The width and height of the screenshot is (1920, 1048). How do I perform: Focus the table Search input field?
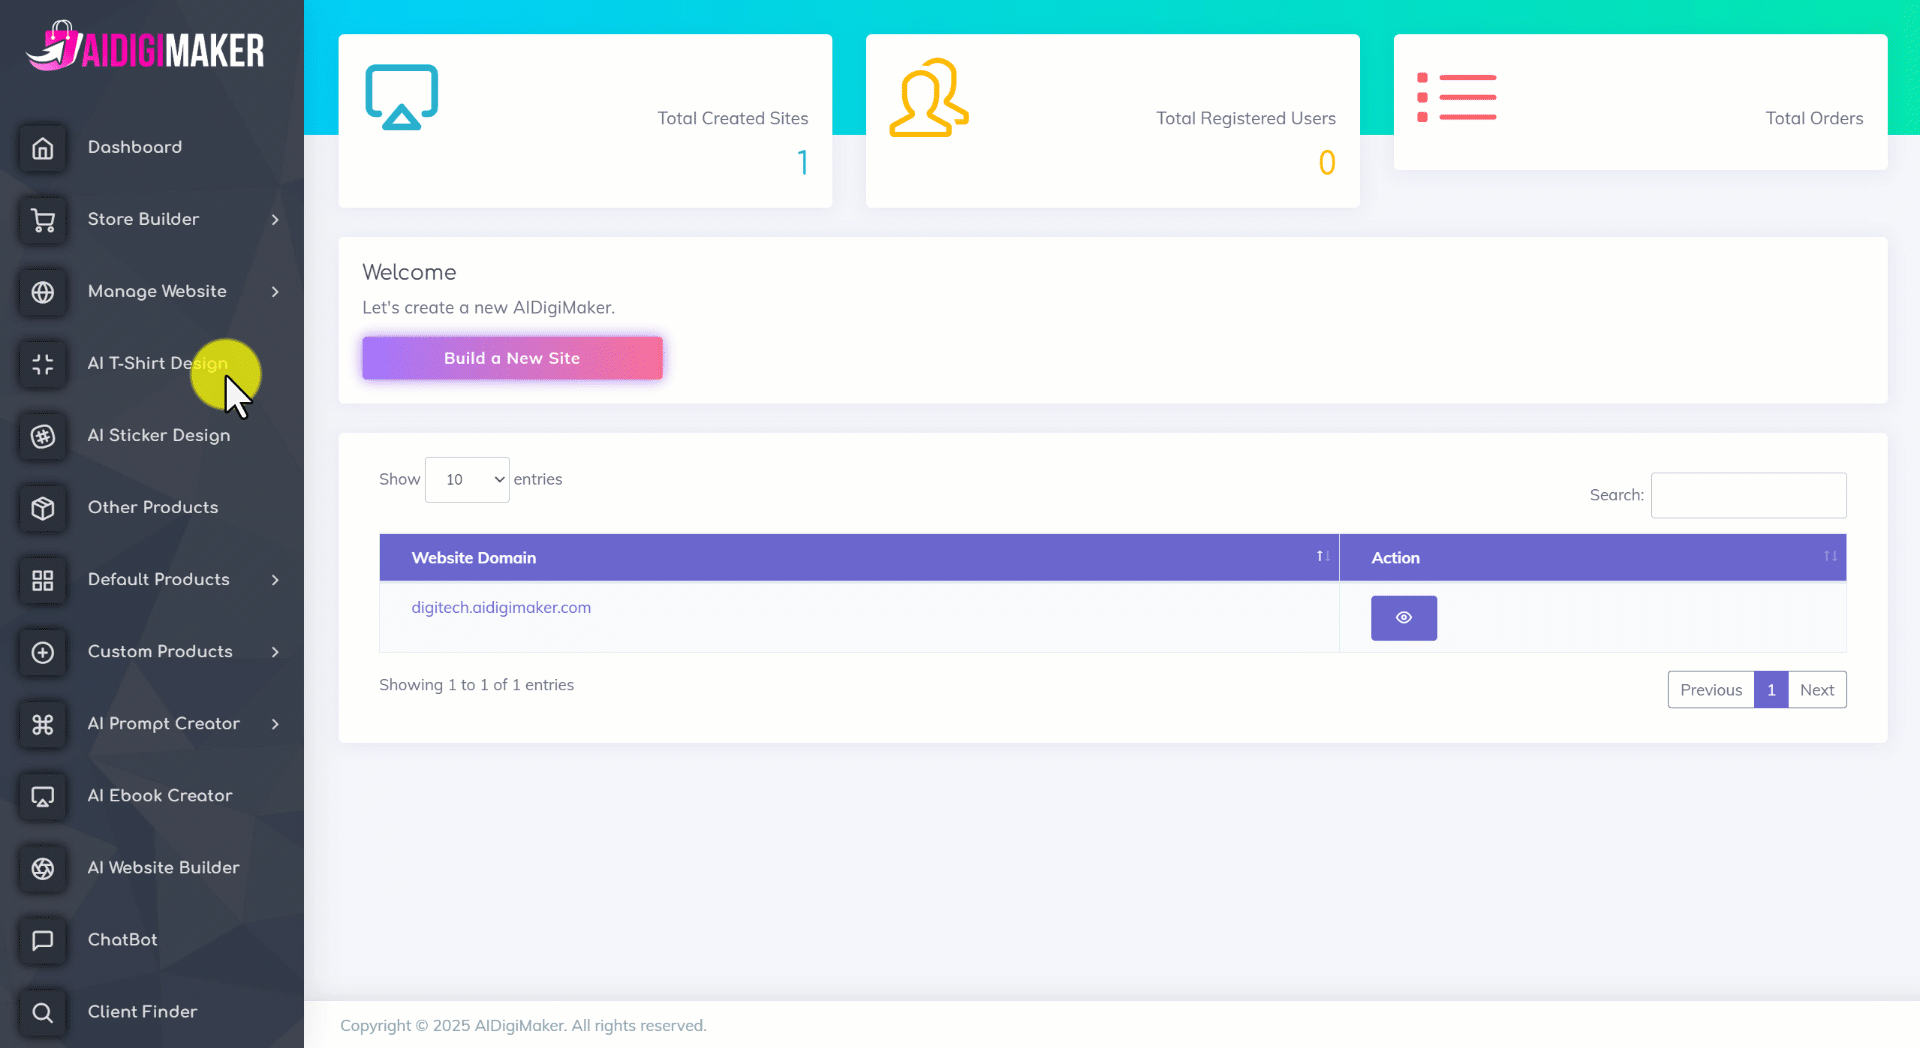pos(1747,495)
